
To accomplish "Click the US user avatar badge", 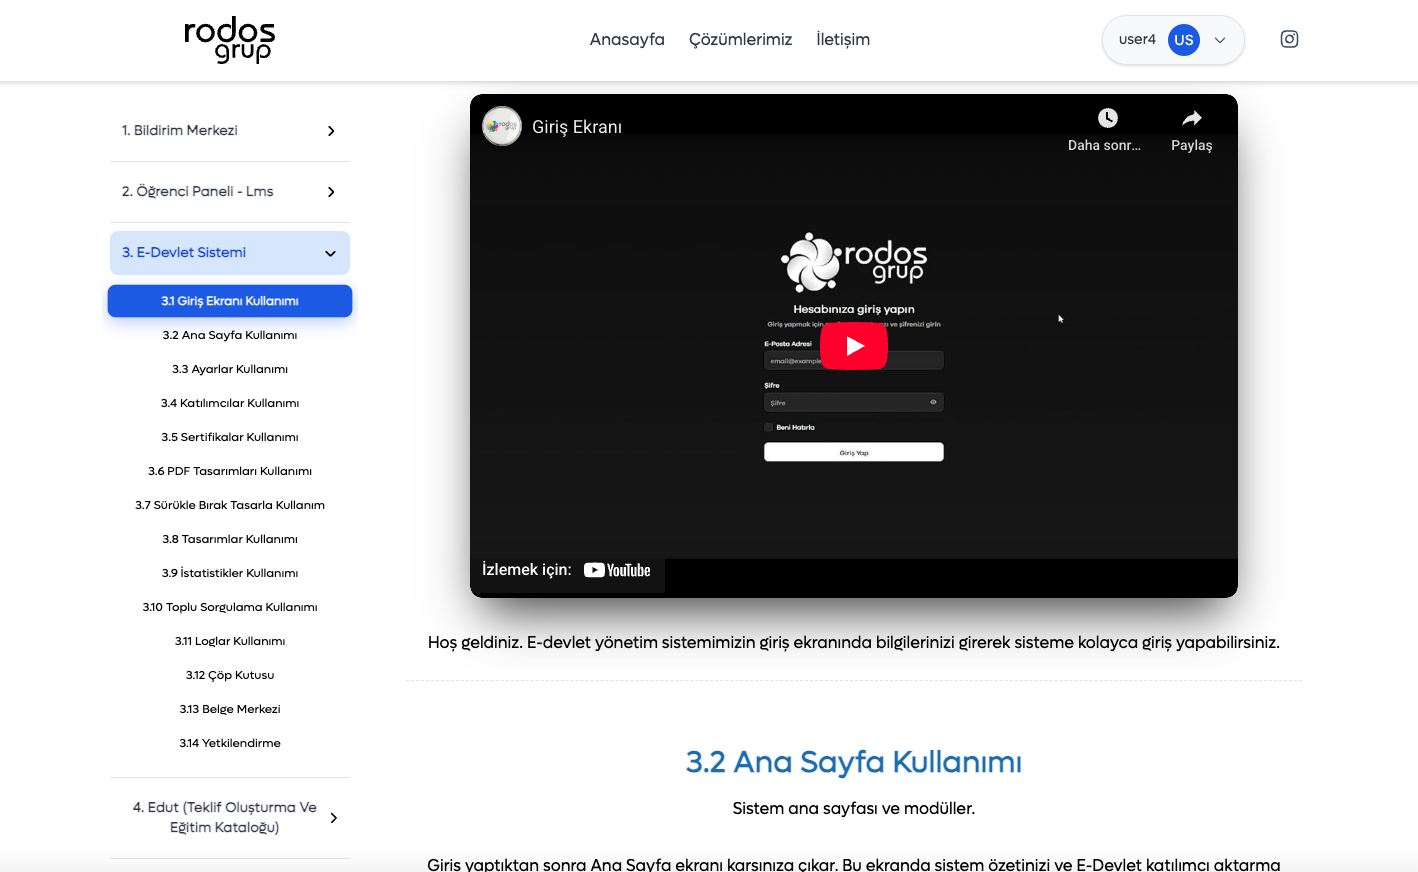I will [1183, 40].
